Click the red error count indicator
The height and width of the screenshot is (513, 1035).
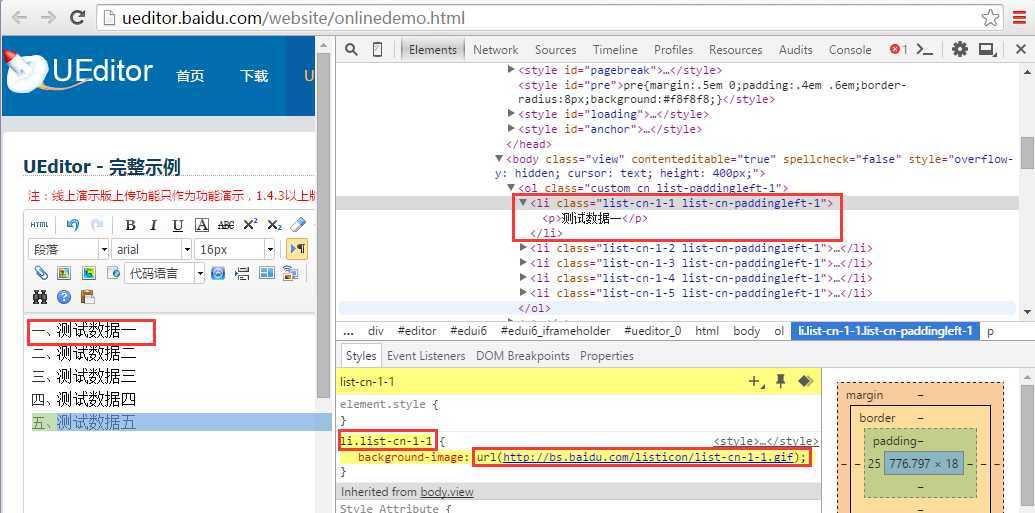pos(898,49)
